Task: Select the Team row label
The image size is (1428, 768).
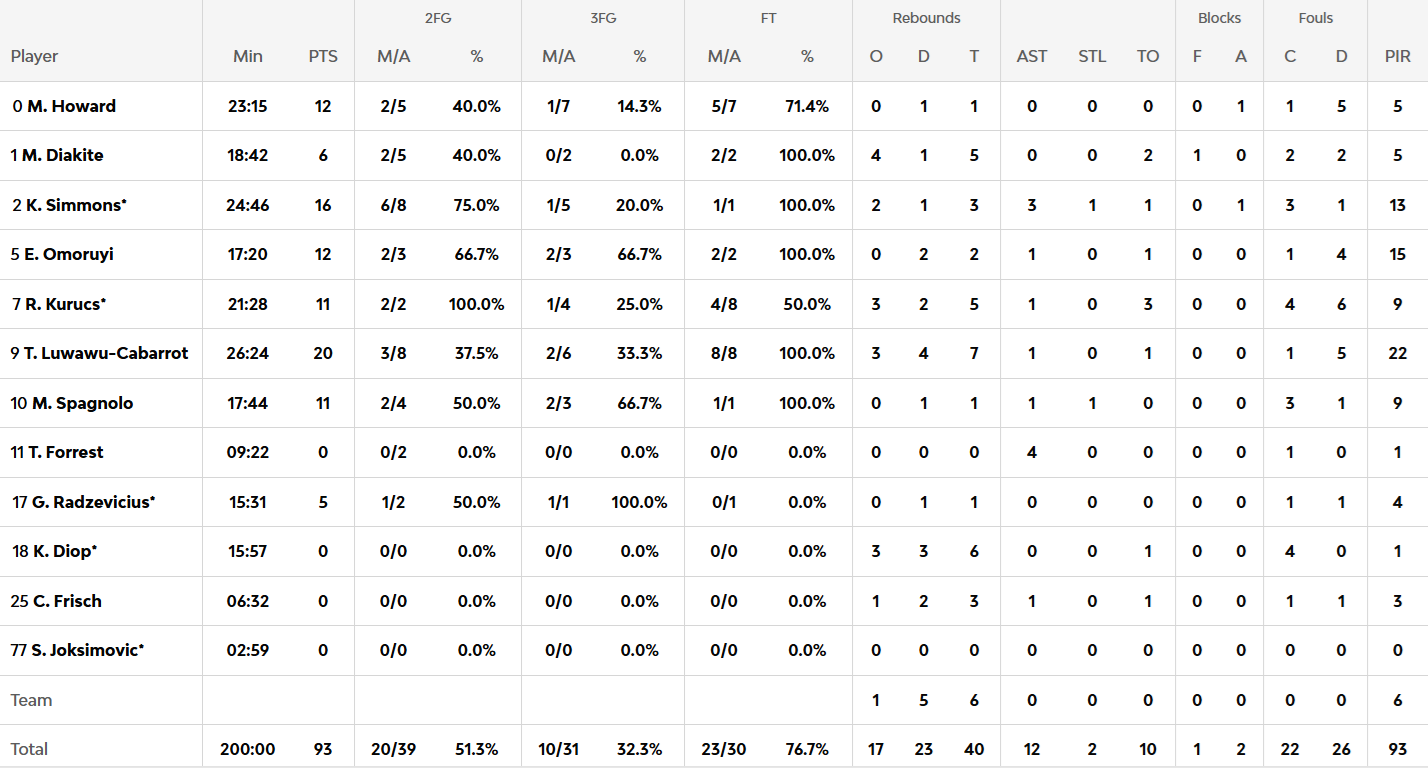Action: [31, 700]
